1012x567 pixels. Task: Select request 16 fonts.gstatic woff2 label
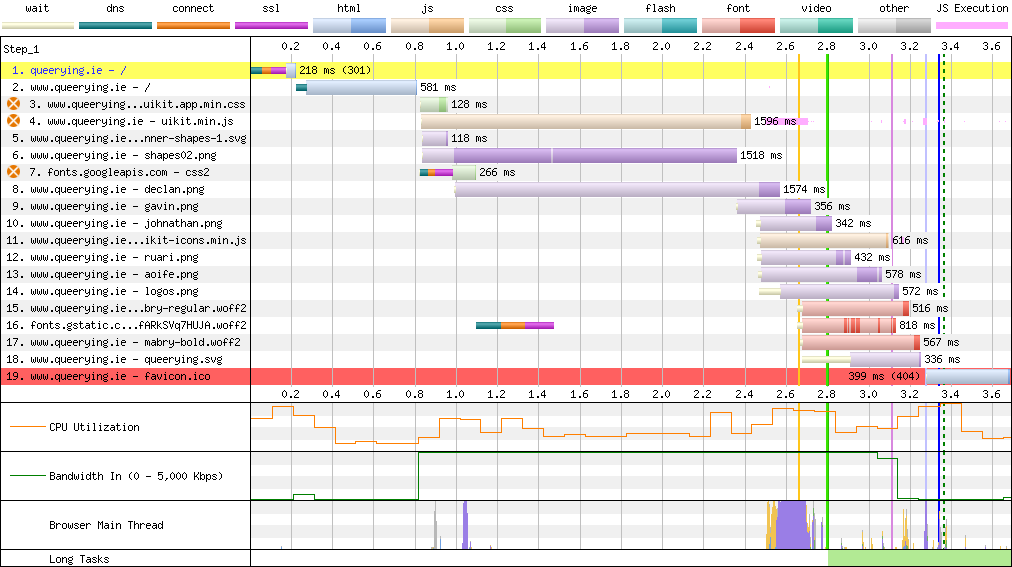[126, 325]
